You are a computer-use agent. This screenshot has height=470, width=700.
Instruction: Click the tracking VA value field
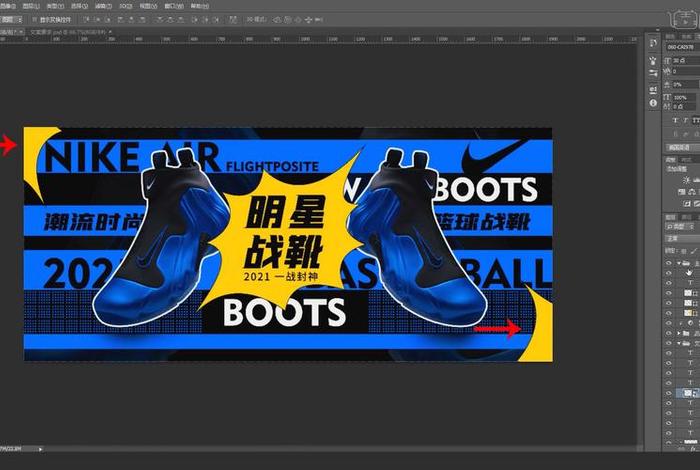coord(686,71)
